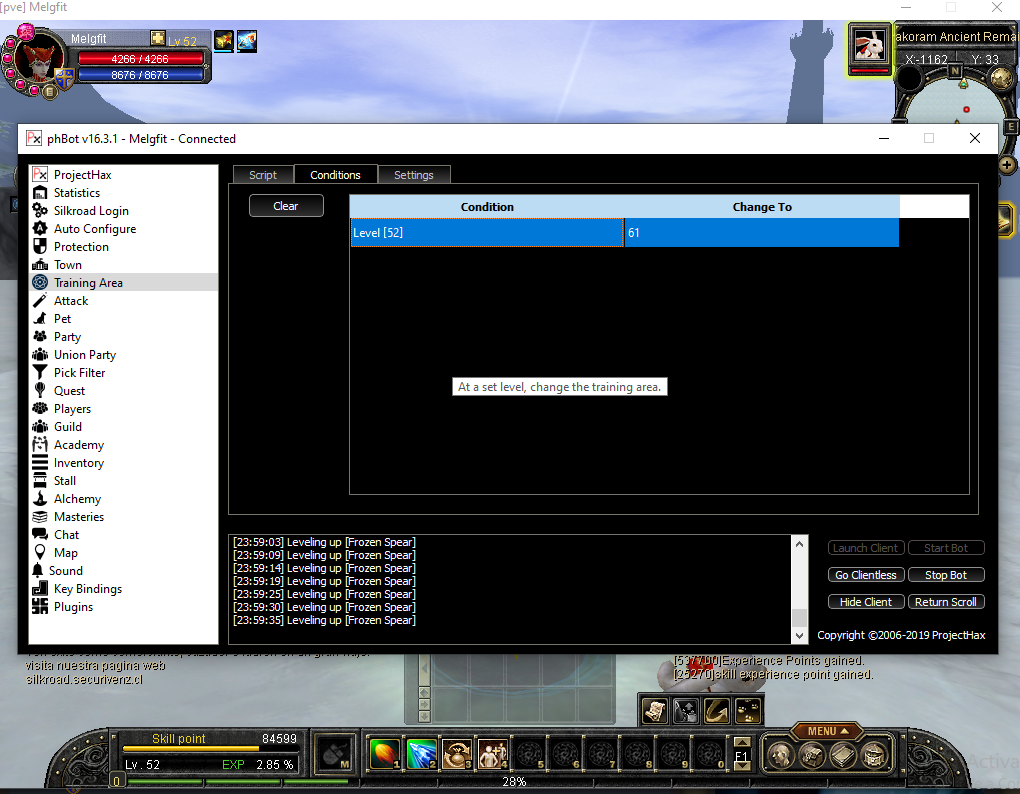Activate the skill in hotbar slot 1
This screenshot has width=1020, height=794.
(x=384, y=754)
